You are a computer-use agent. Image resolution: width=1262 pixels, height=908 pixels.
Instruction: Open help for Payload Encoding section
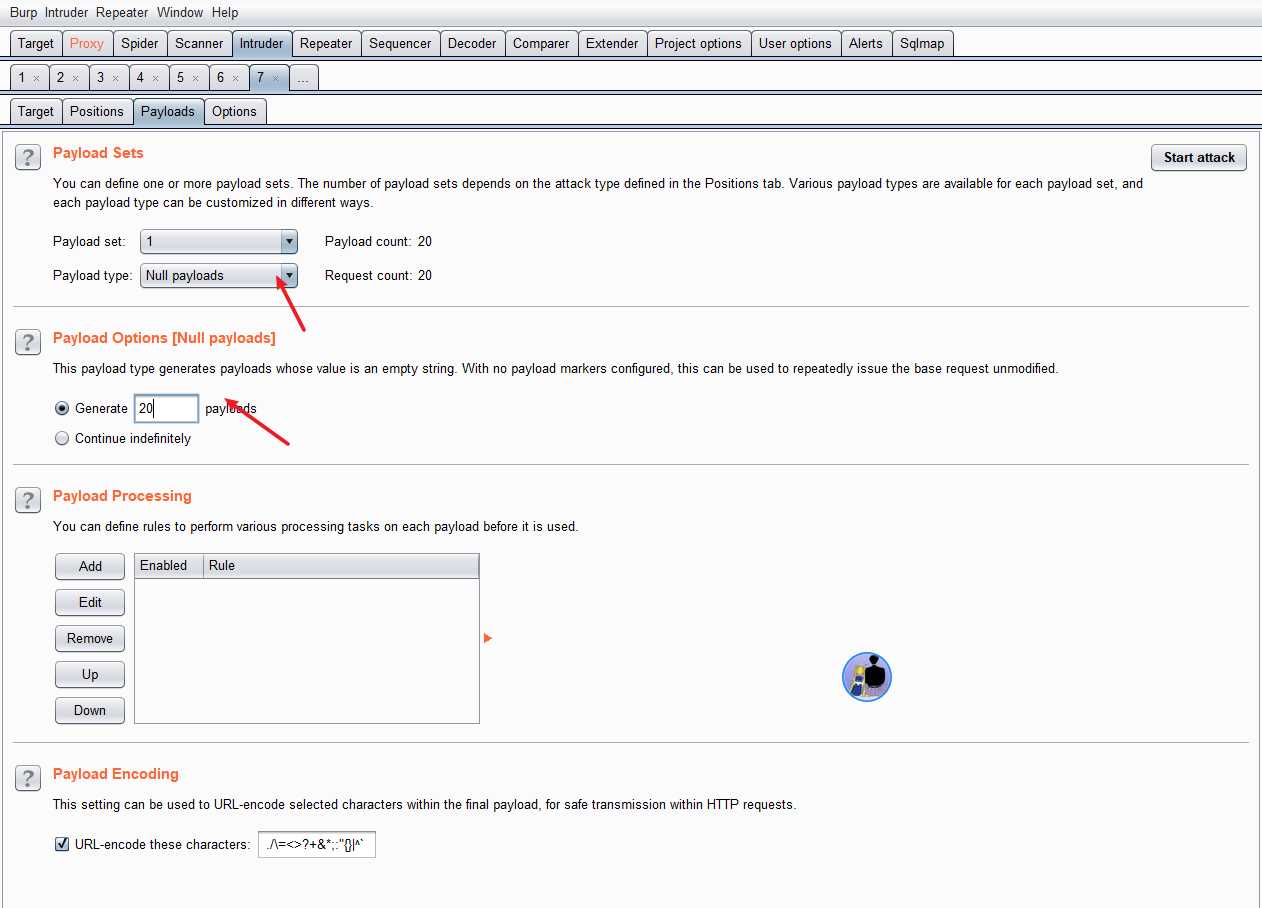pos(27,778)
